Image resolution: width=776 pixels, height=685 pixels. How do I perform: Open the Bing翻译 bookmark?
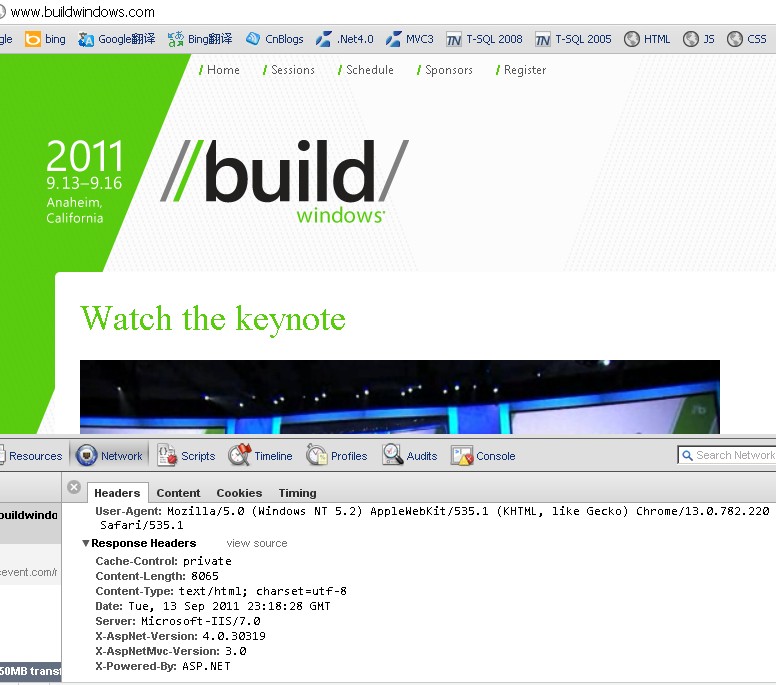(199, 39)
